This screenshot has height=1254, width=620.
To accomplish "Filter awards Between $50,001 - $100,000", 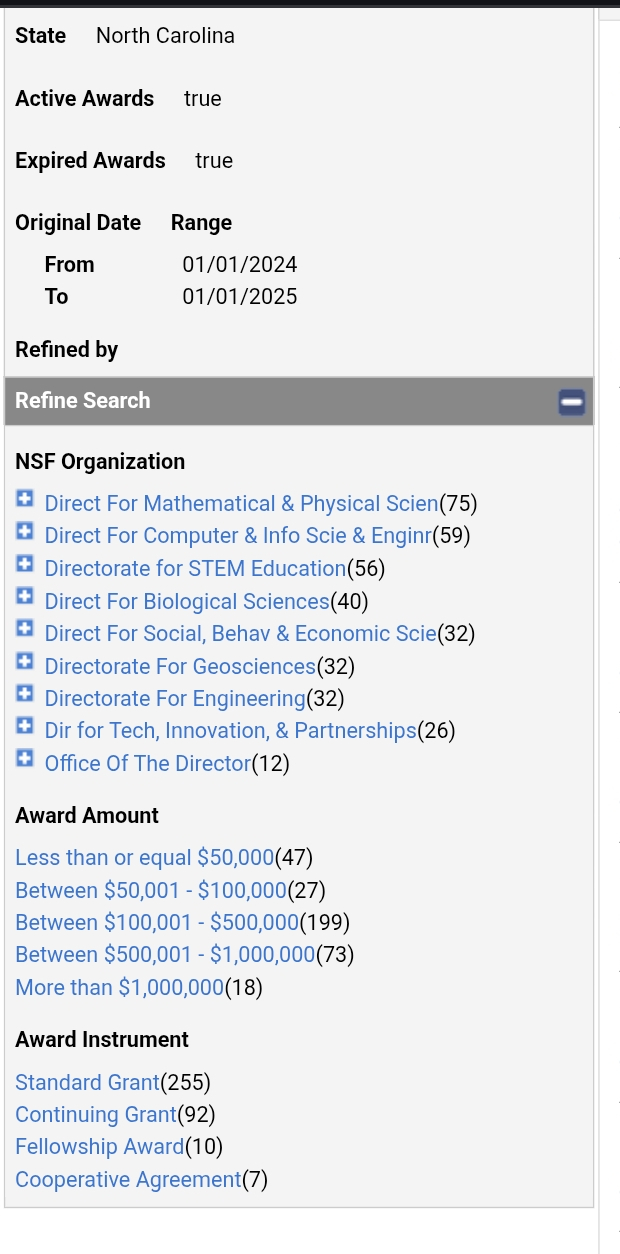I will (151, 890).
